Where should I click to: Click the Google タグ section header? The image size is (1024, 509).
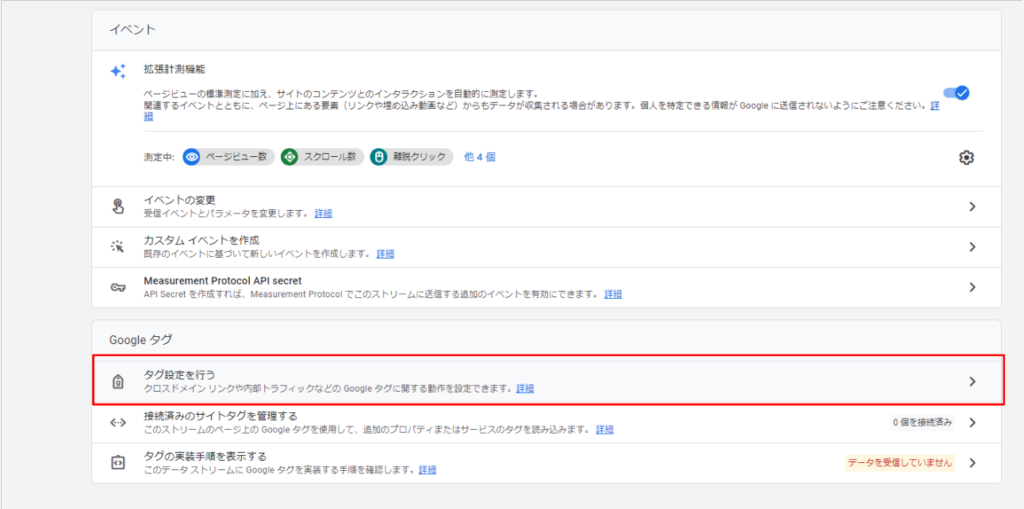tap(140, 339)
